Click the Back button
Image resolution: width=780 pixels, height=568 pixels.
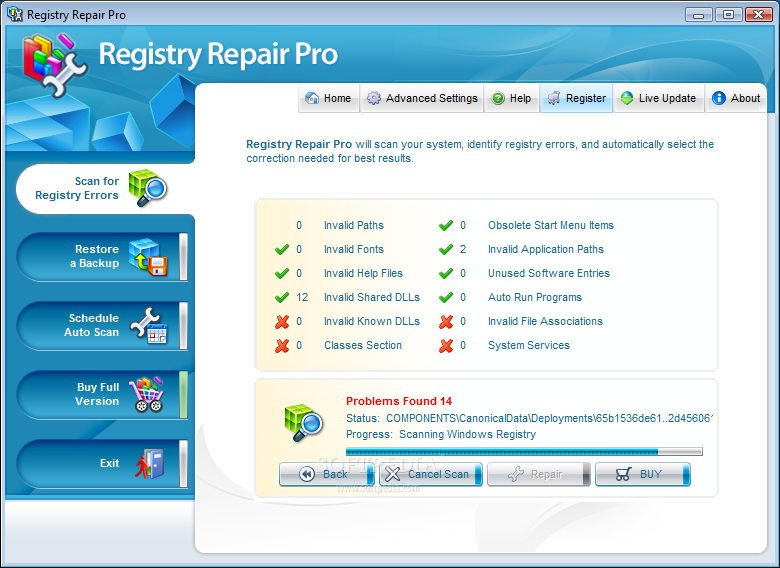click(x=326, y=474)
